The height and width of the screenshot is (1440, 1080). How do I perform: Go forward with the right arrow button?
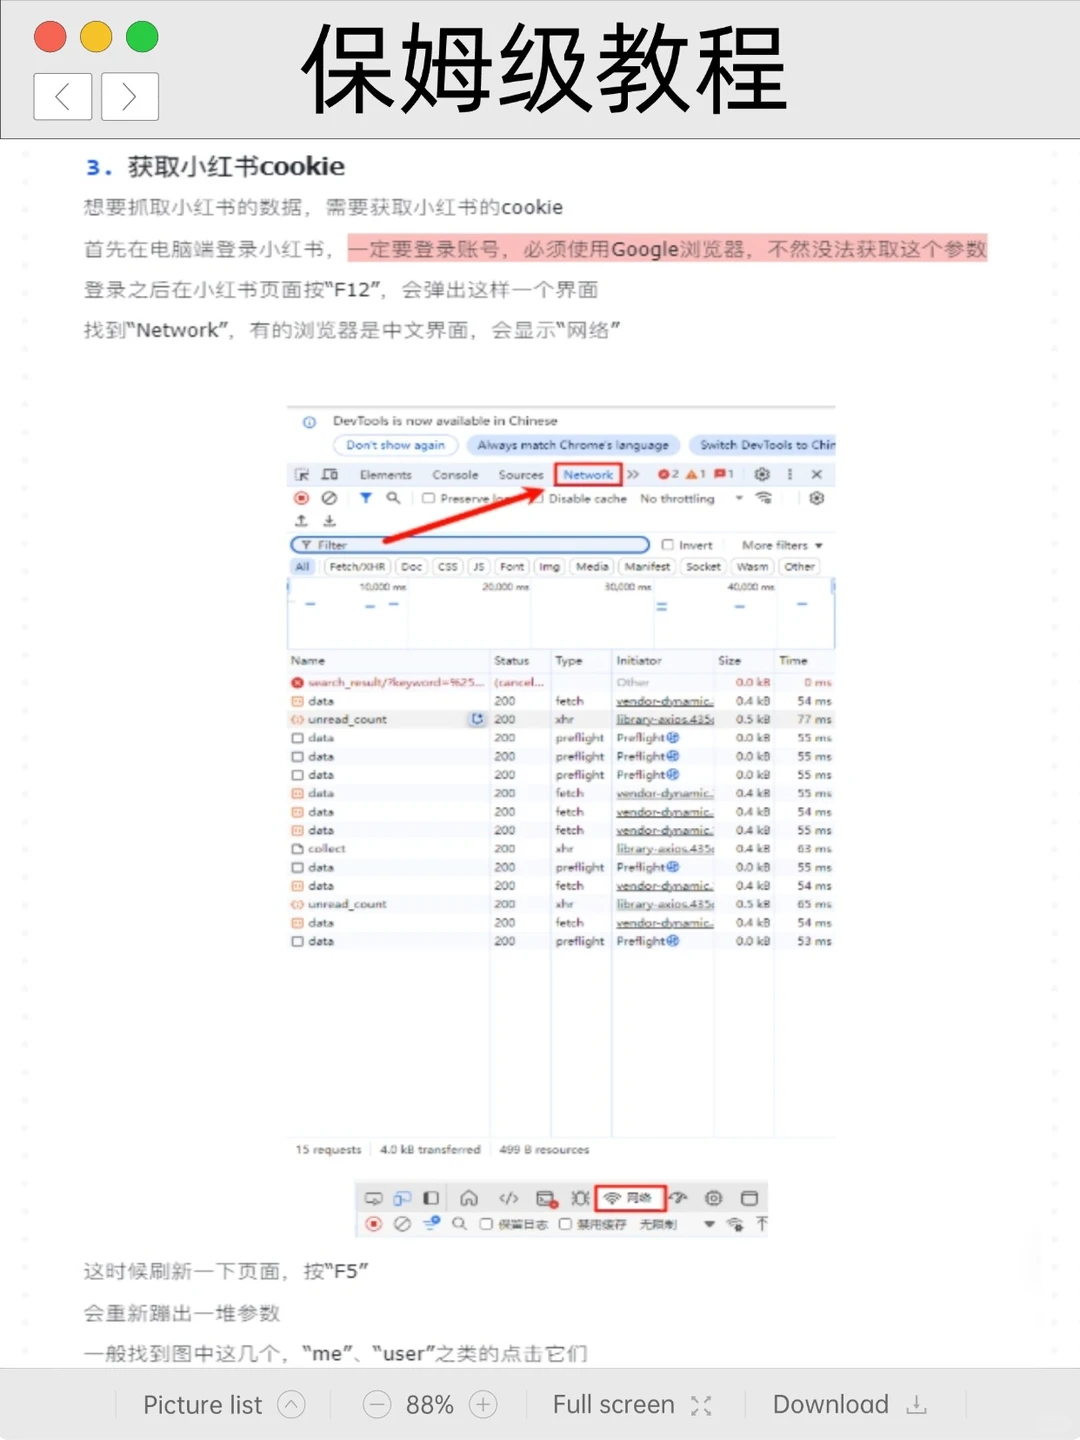(130, 97)
